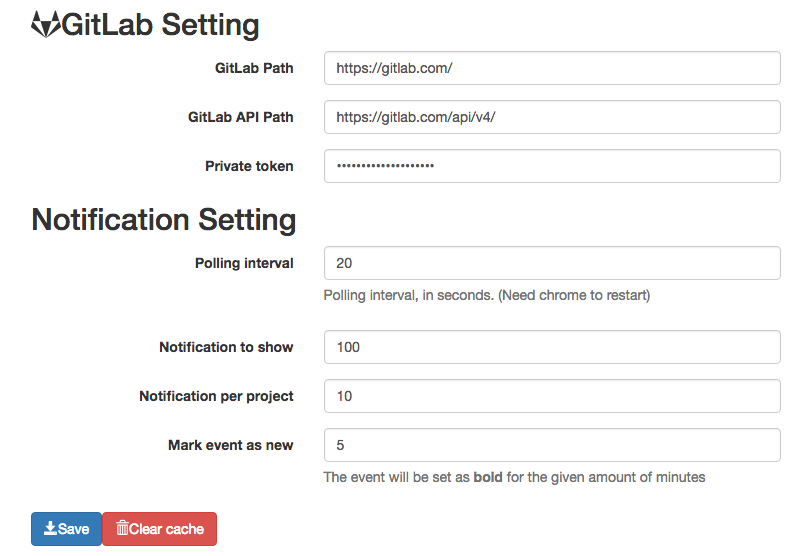Viewport: 792px width, 556px height.
Task: Click the 'GitLab API Path' label
Action: [240, 117]
